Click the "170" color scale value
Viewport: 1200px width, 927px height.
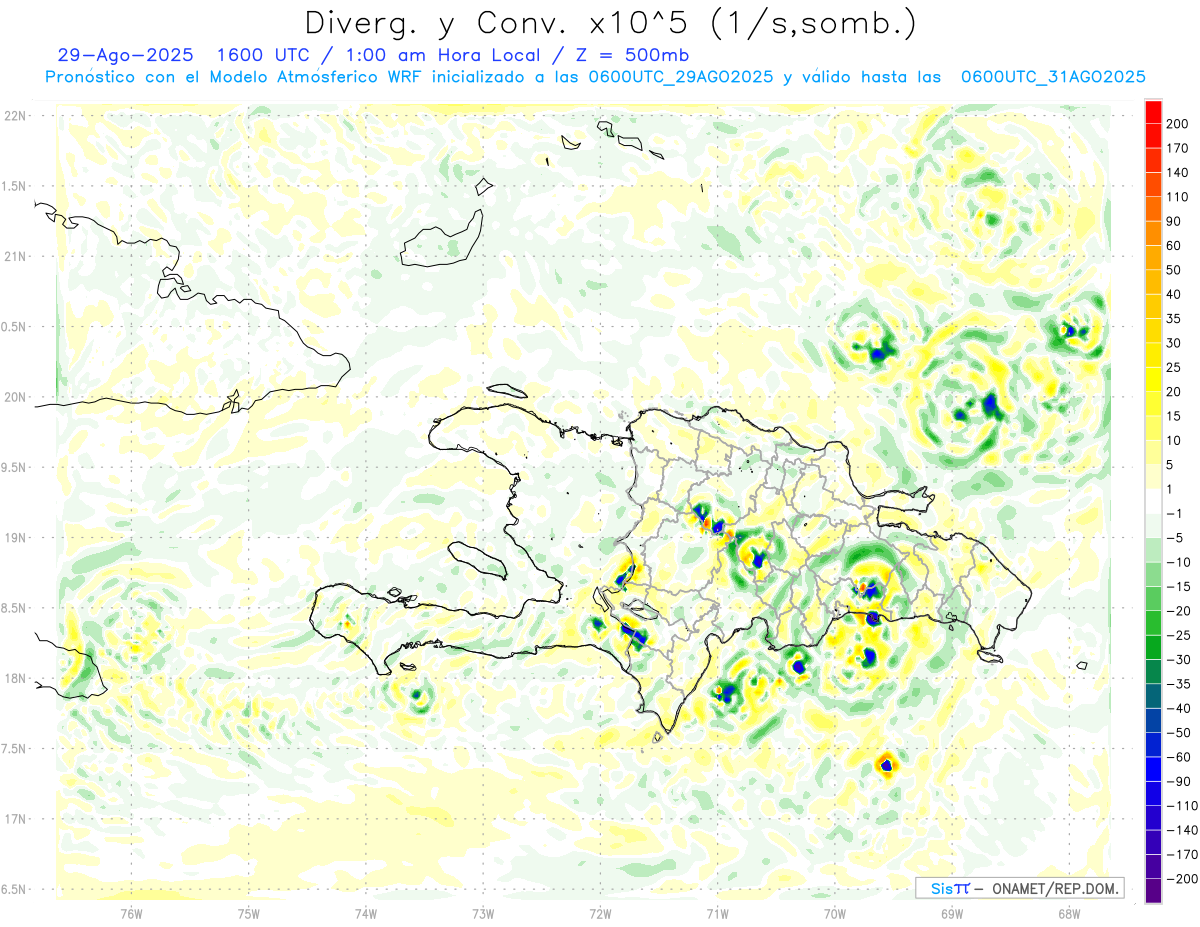[x=1177, y=148]
